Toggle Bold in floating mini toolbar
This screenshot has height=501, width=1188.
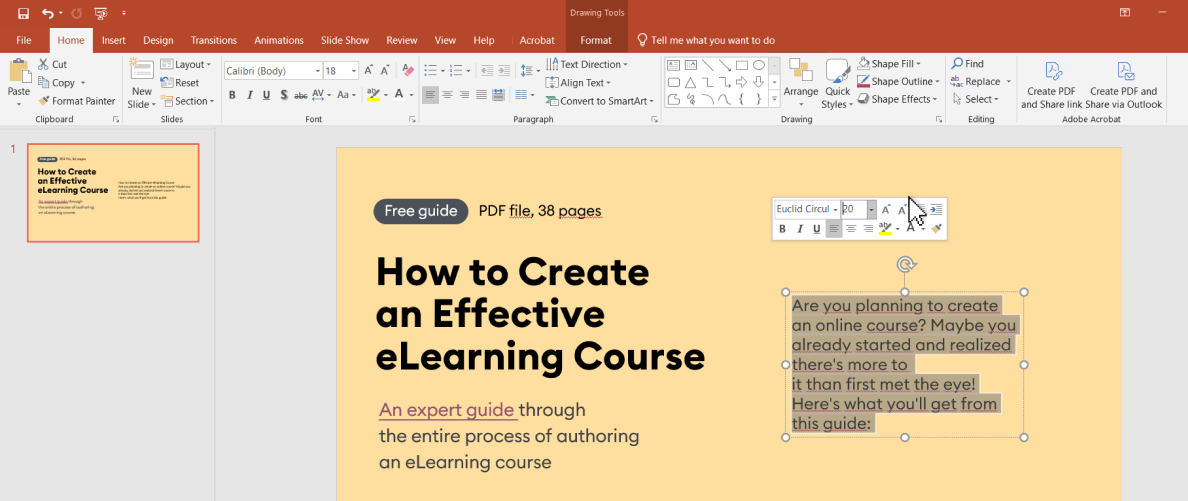[x=782, y=229]
